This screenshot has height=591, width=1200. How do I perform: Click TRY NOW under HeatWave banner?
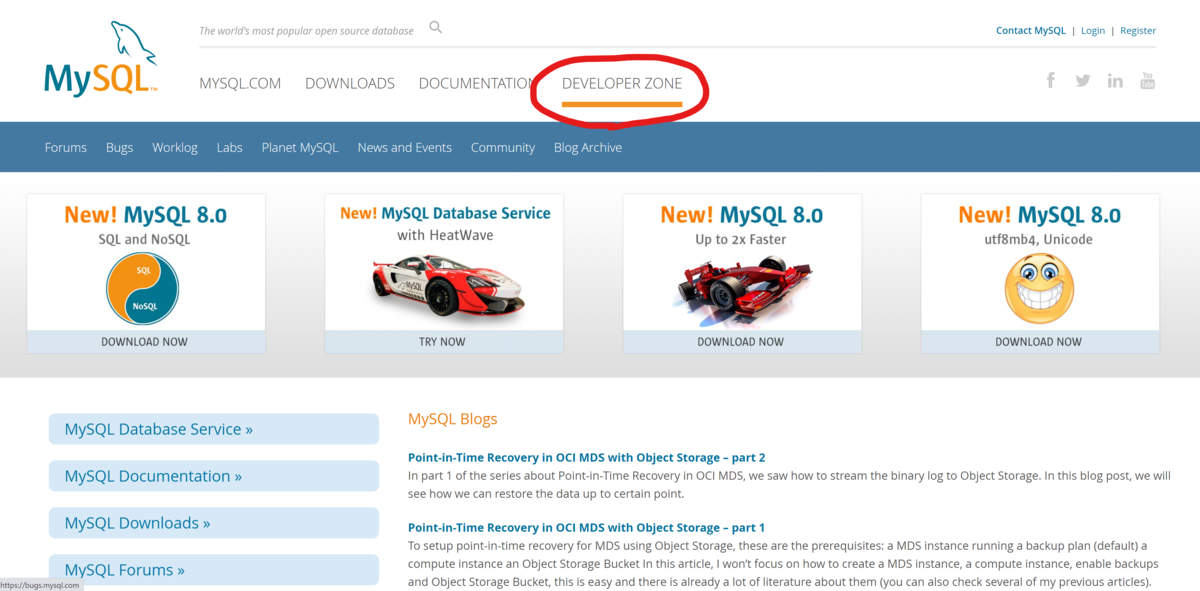coord(443,341)
